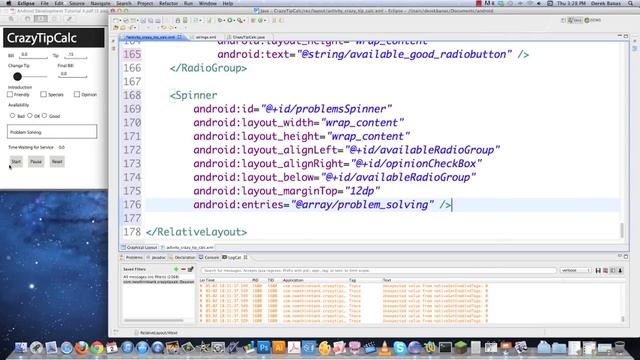
Task: Check the Opinion checkbox
Action: (x=77, y=94)
